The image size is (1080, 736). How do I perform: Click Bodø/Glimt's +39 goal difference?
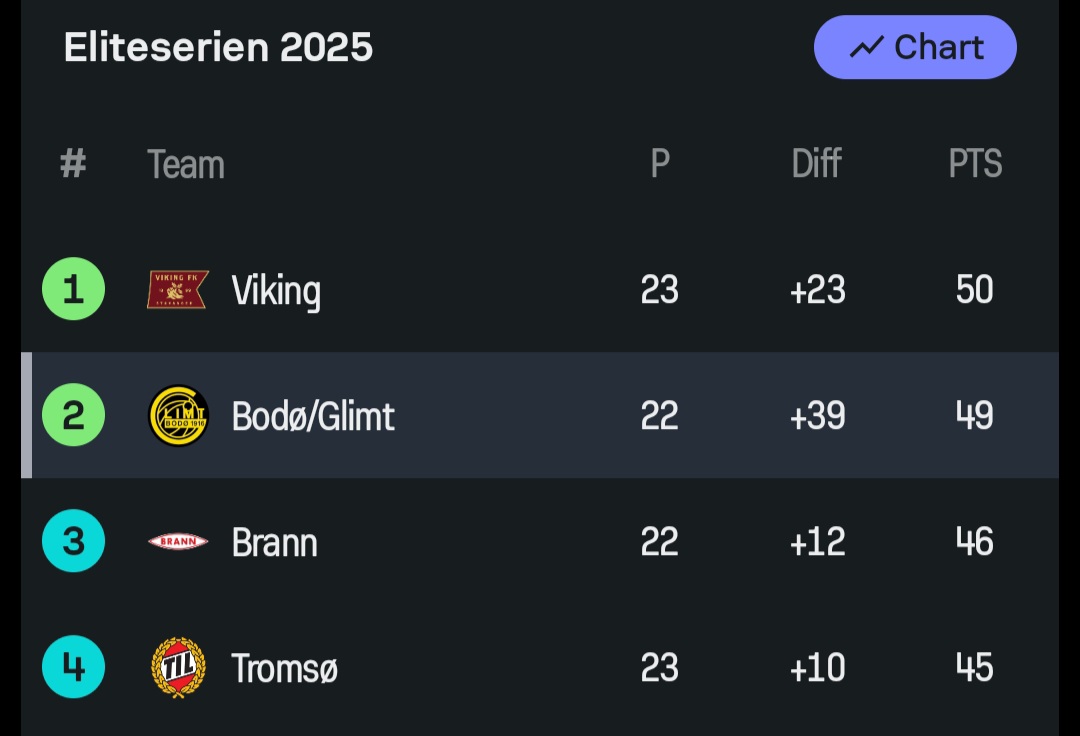pyautogui.click(x=817, y=416)
